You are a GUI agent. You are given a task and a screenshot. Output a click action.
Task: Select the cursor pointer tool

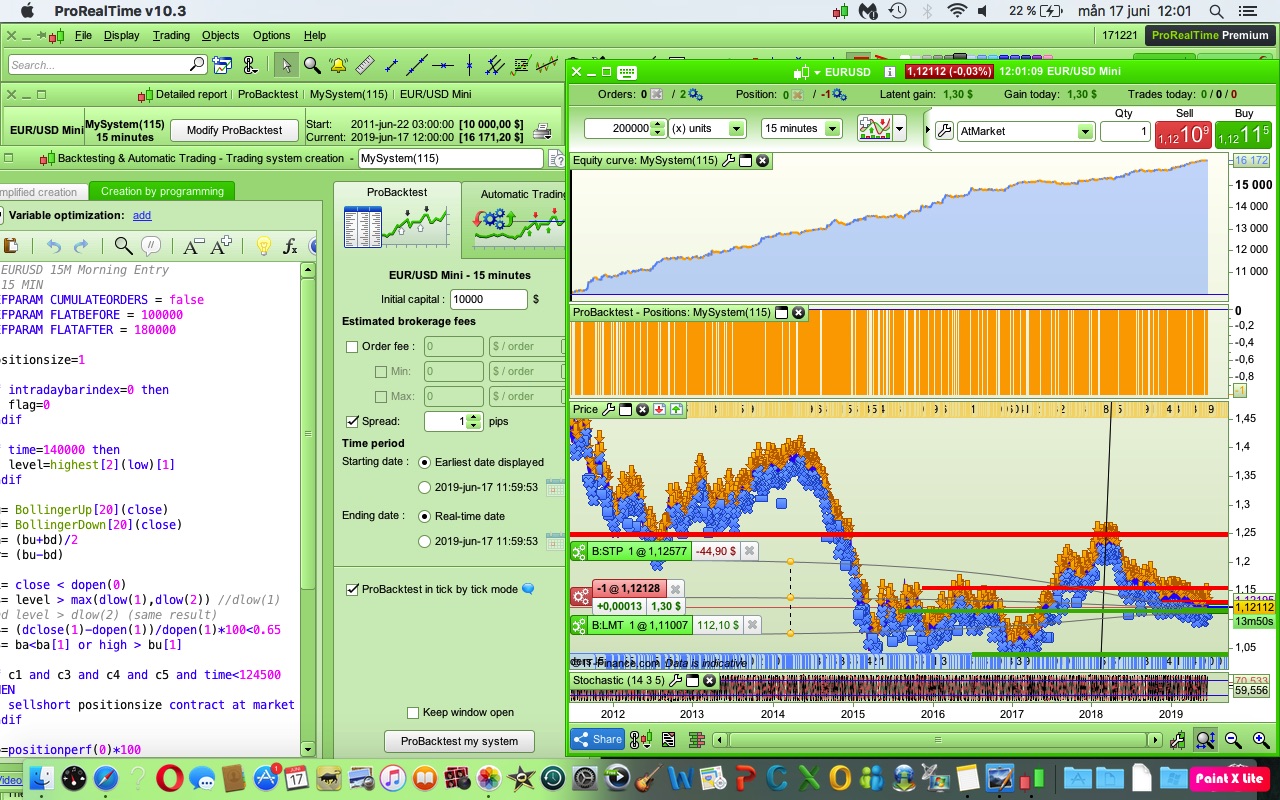click(286, 65)
